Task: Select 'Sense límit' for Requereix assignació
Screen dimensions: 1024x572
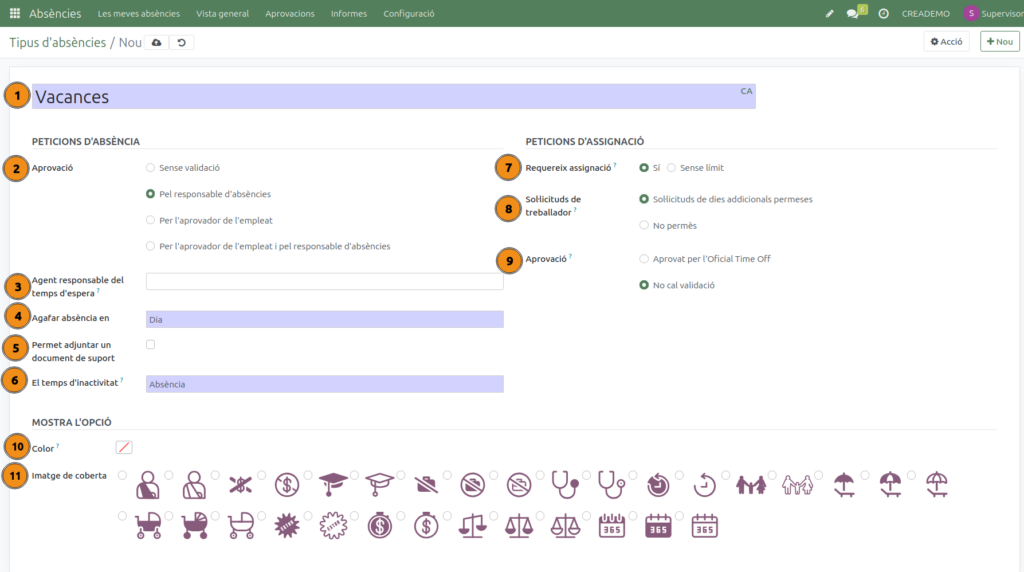Action: point(671,168)
